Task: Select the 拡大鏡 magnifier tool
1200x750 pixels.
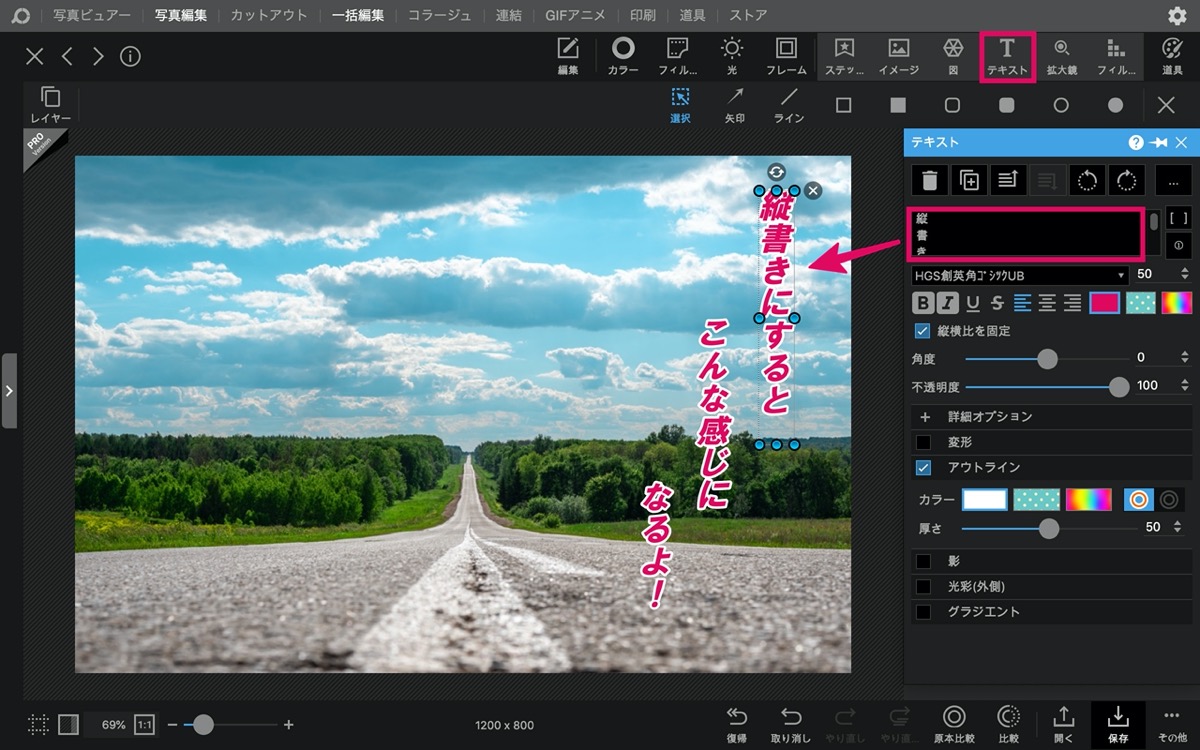Action: [1061, 56]
